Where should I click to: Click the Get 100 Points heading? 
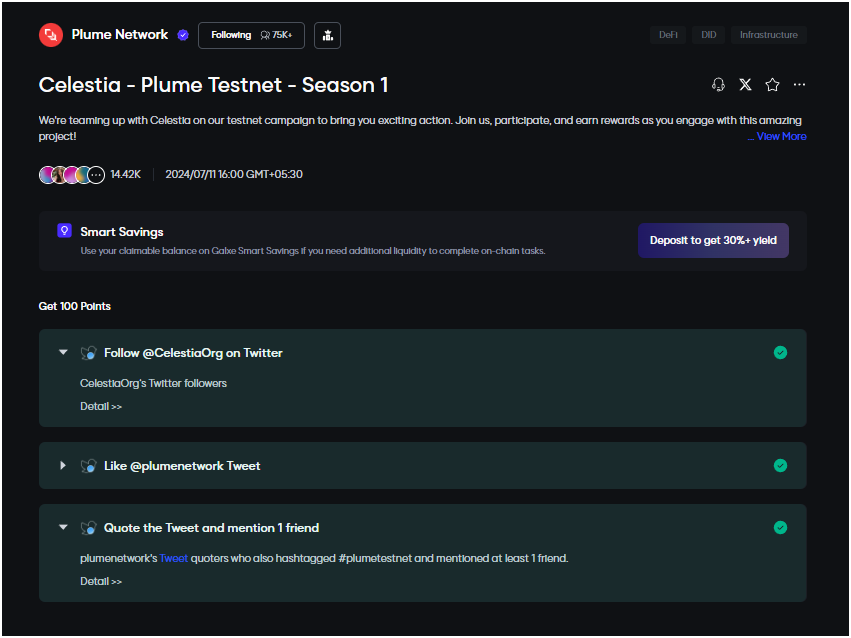74,307
